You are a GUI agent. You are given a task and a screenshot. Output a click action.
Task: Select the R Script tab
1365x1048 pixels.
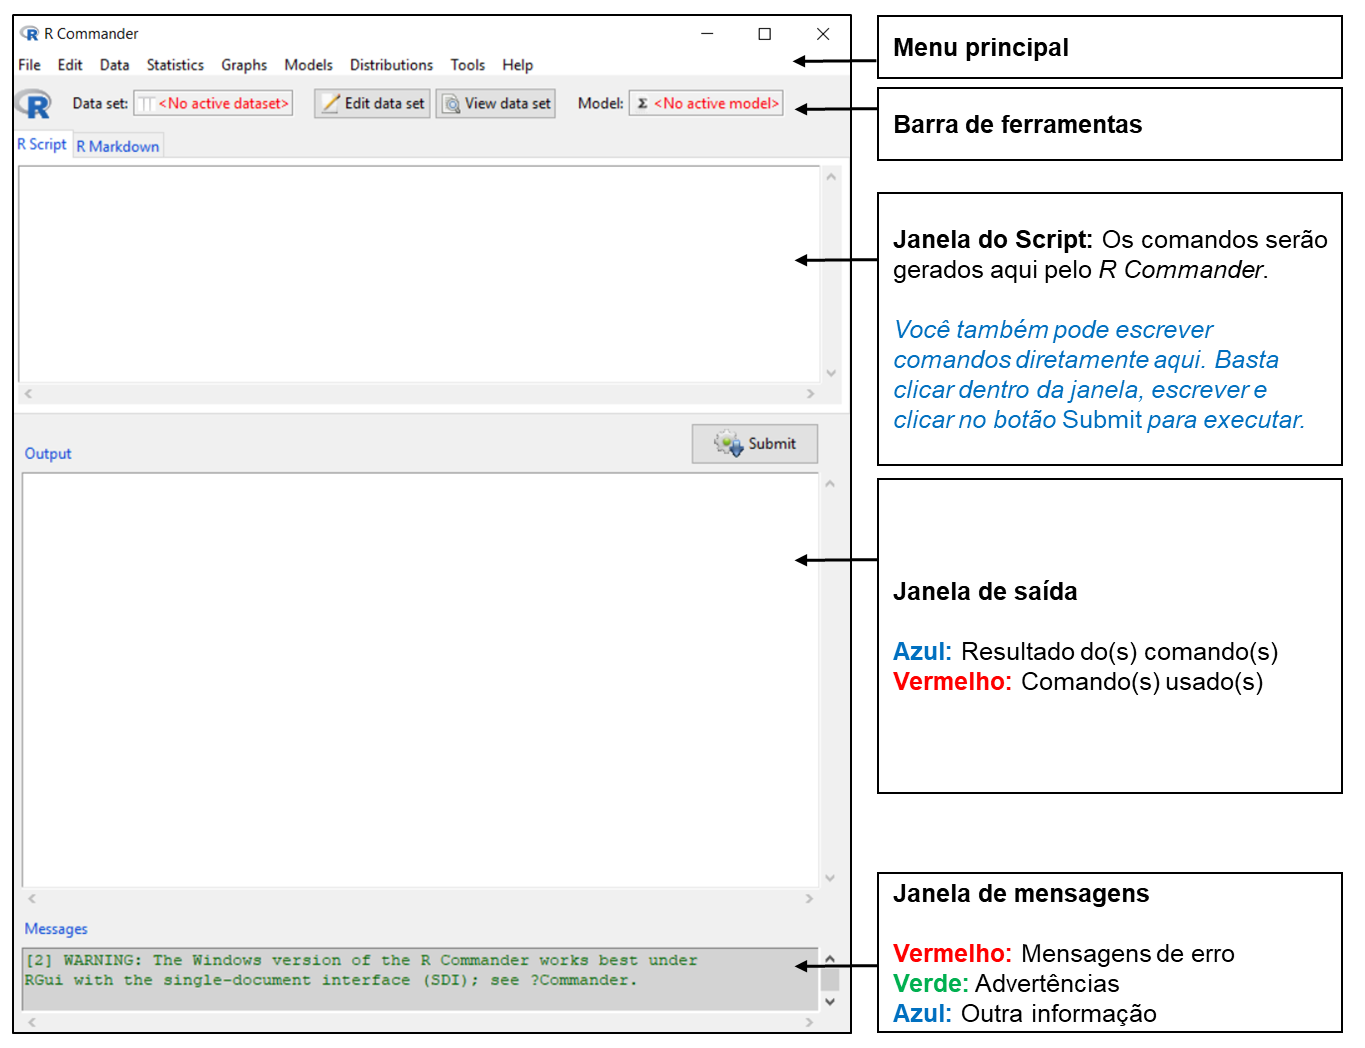(x=42, y=145)
